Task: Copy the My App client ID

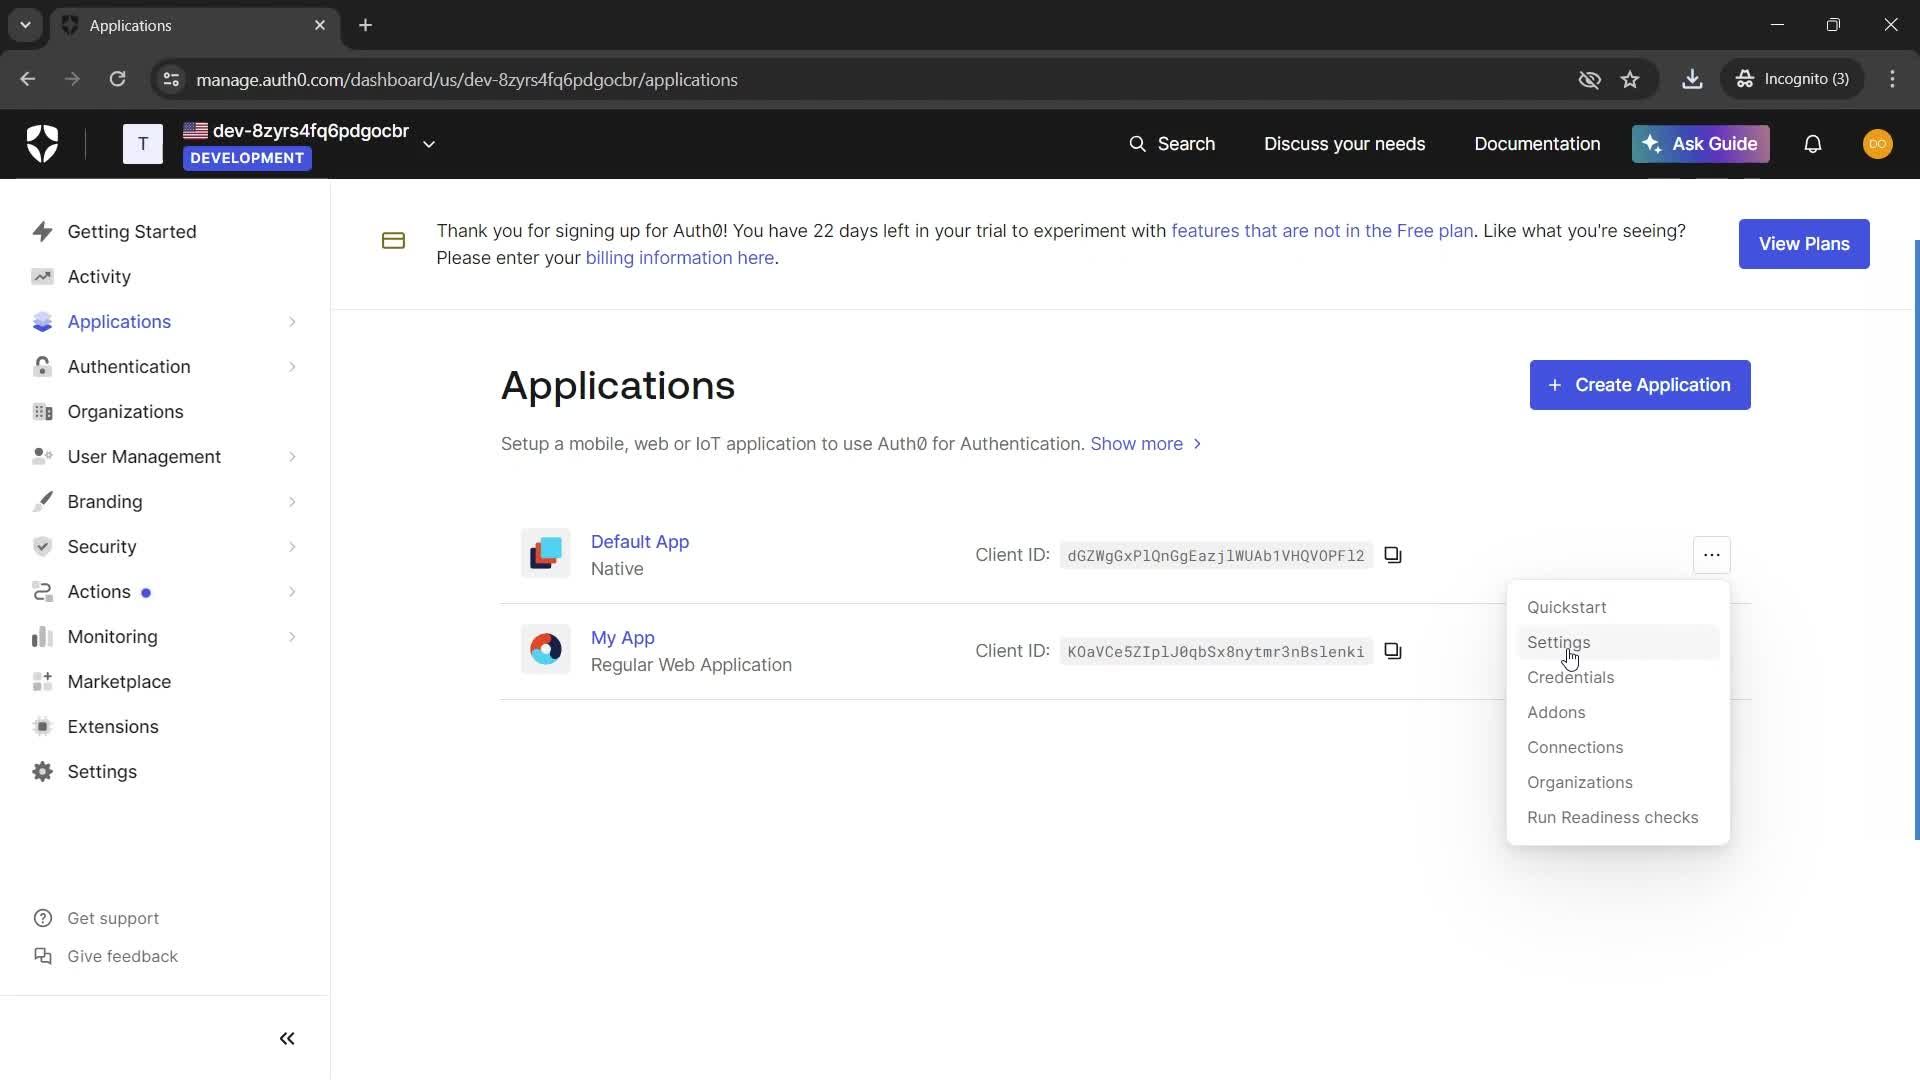Action: click(x=1393, y=651)
